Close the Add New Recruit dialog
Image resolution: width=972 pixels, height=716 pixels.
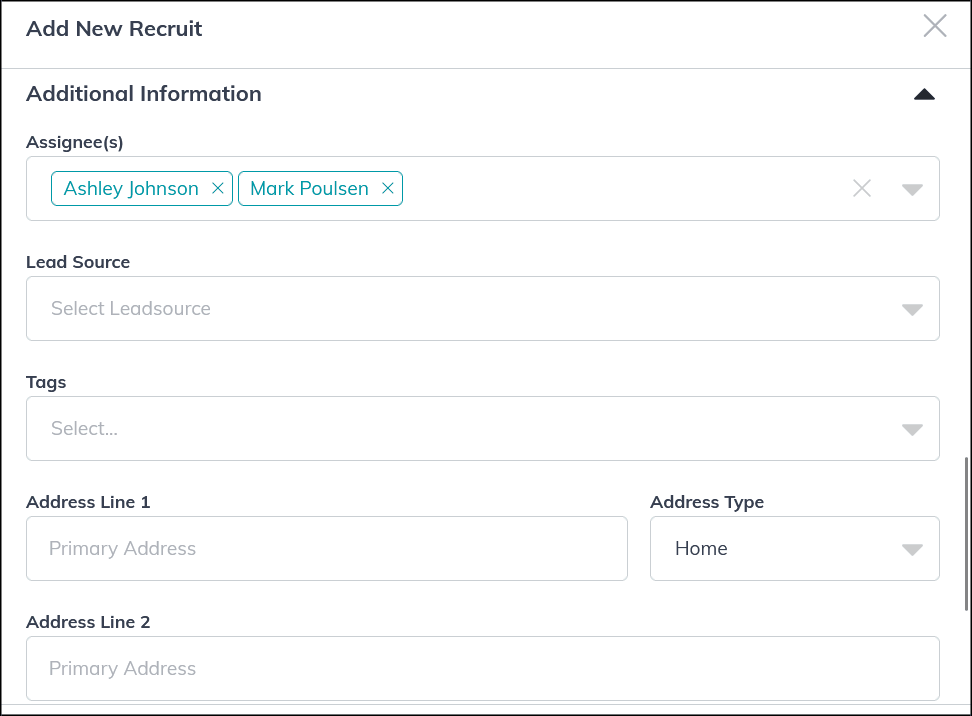click(x=935, y=26)
